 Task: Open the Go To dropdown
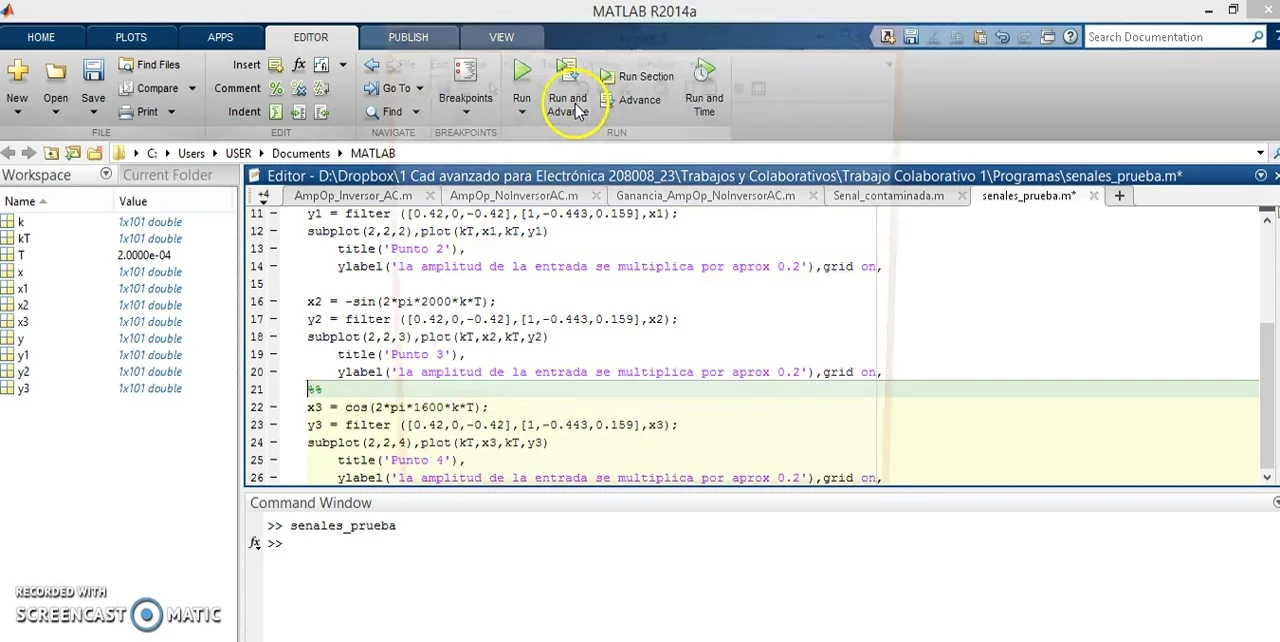pyautogui.click(x=395, y=88)
